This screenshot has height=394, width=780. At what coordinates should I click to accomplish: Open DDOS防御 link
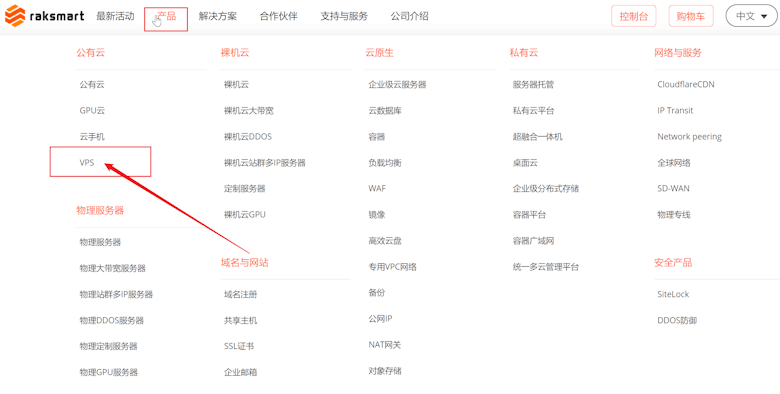click(x=677, y=320)
